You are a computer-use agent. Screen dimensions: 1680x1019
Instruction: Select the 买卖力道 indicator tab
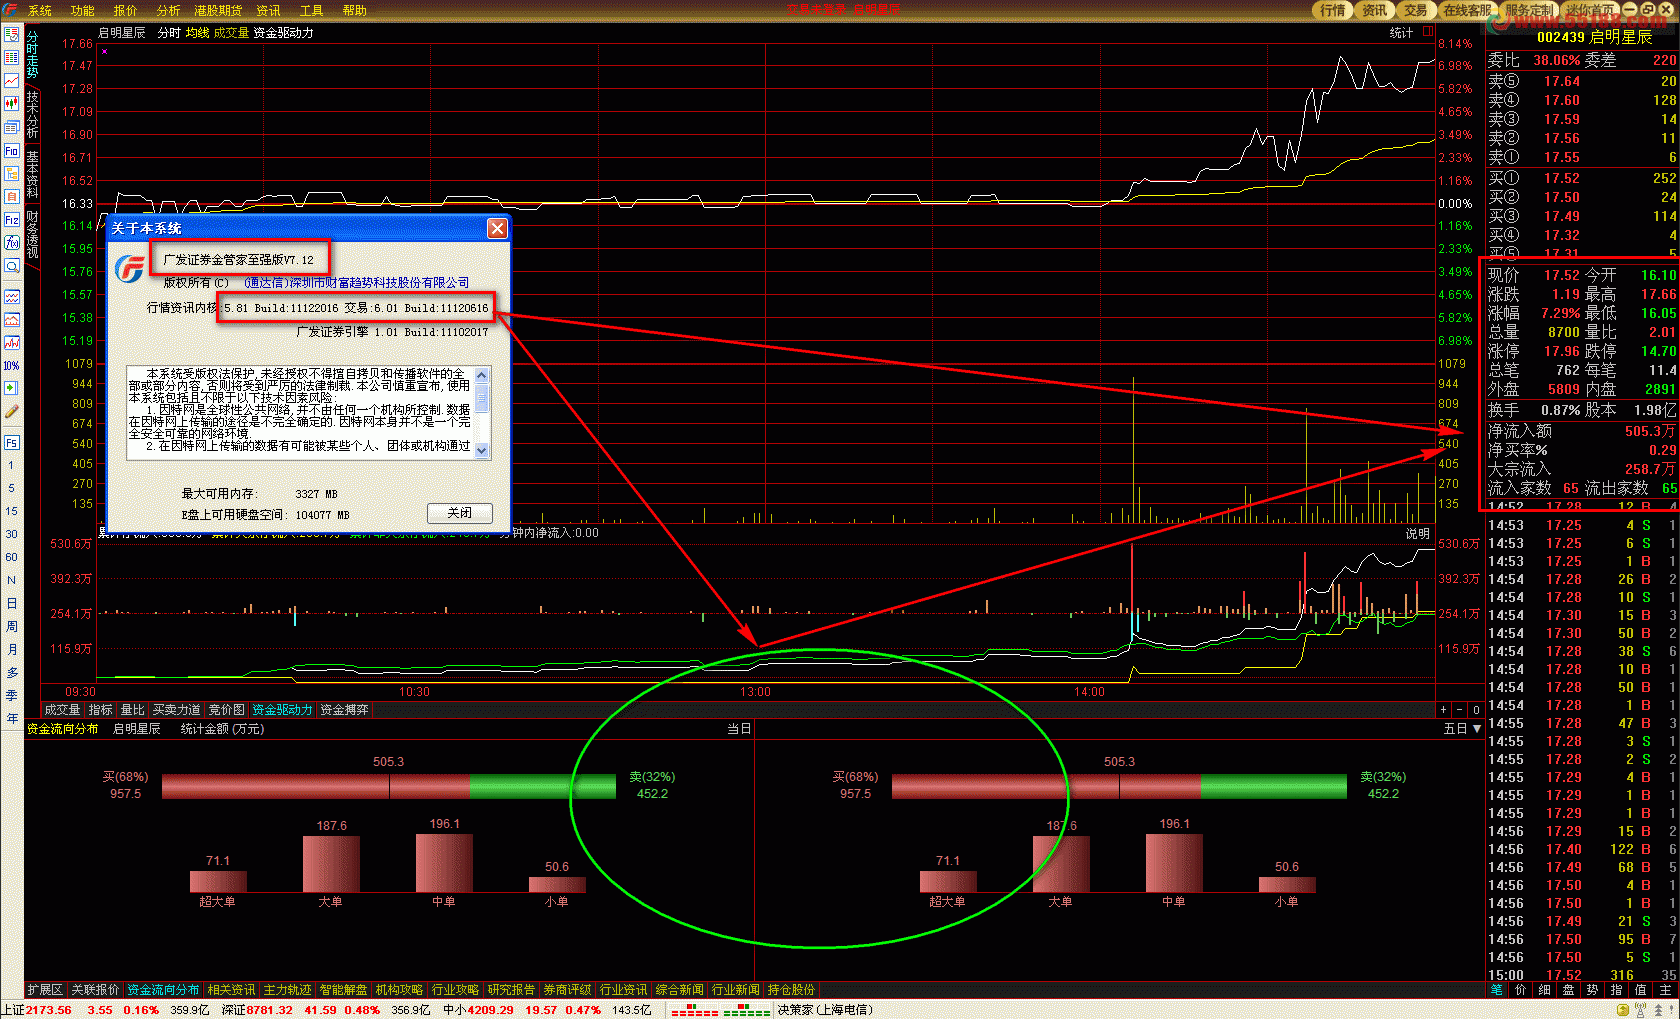(177, 710)
